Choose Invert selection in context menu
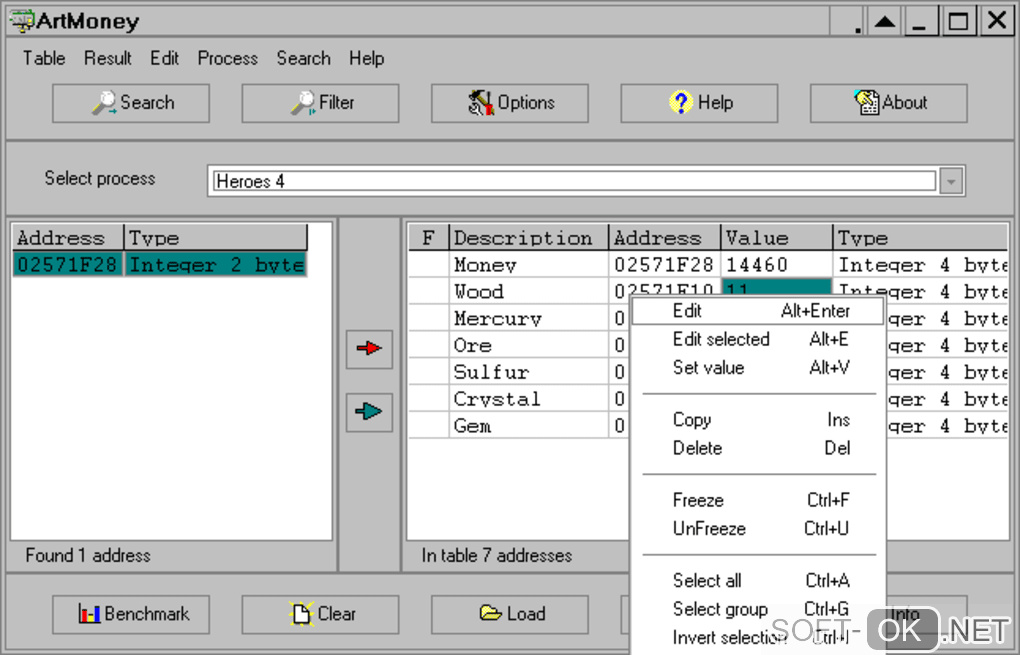 pyautogui.click(x=758, y=637)
